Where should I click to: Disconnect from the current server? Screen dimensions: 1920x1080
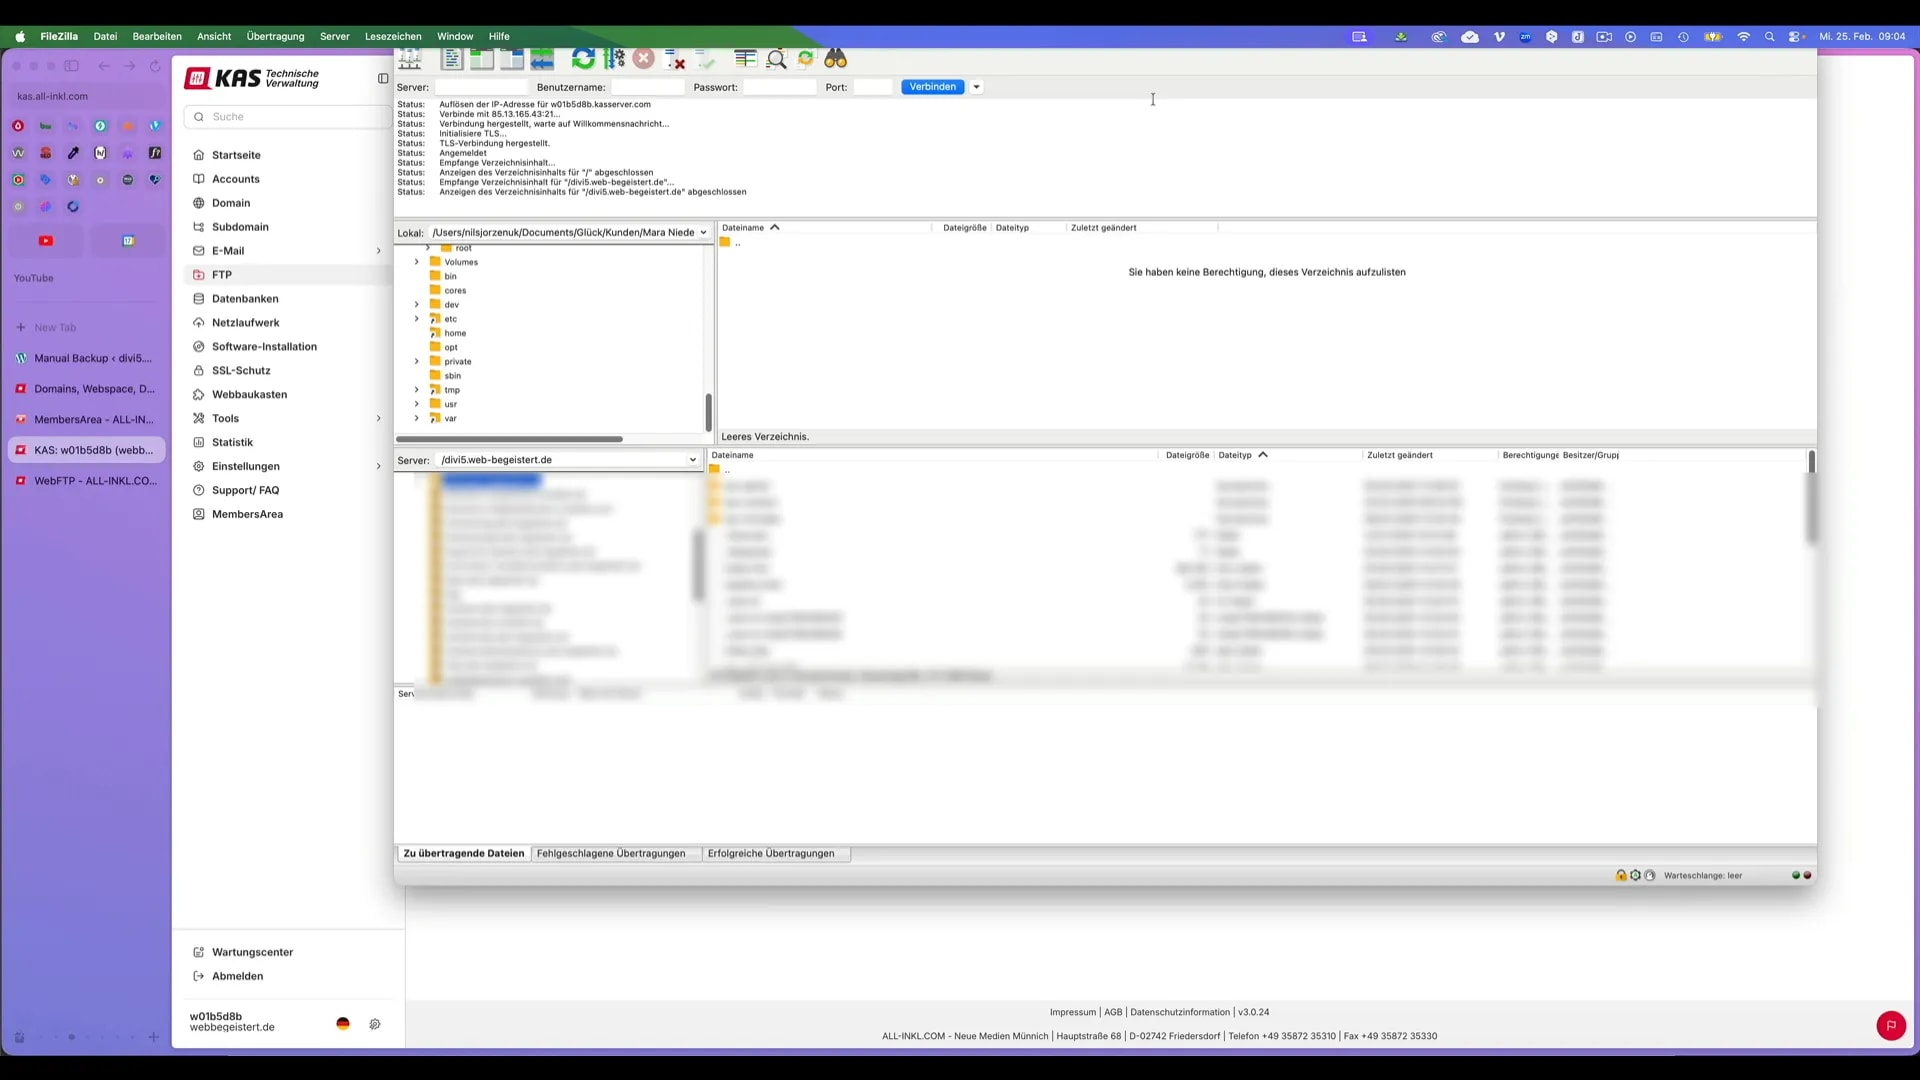675,59
